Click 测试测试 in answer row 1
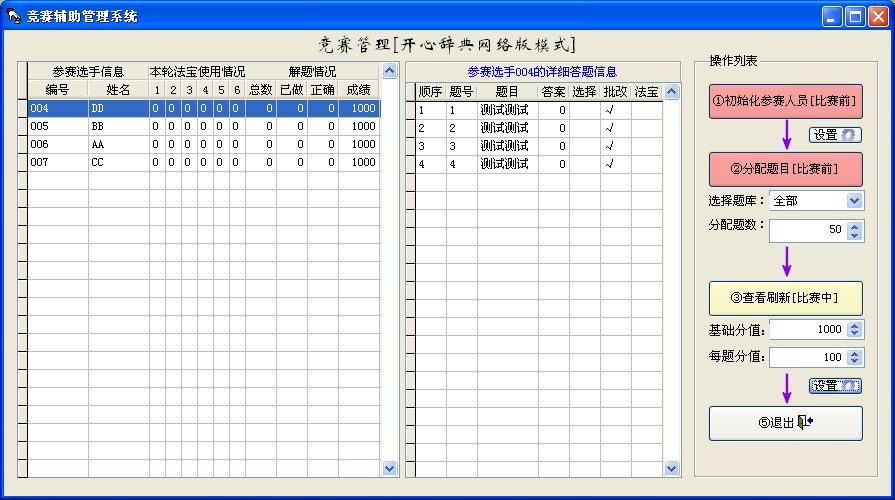Viewport: 895px width, 500px height. click(x=505, y=110)
